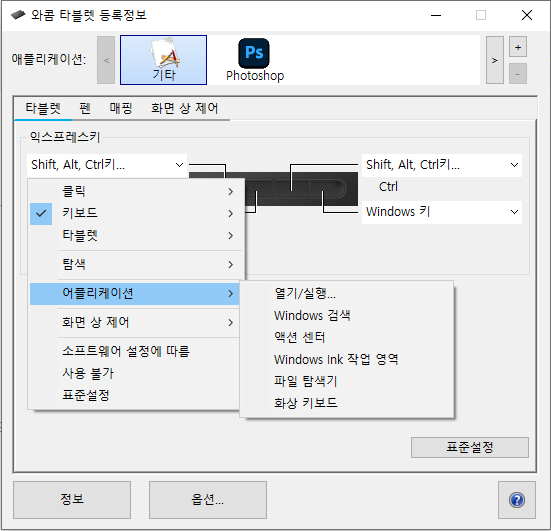The image size is (551, 531).
Task: Click the Wacom tablet title bar icon
Action: click(x=18, y=15)
